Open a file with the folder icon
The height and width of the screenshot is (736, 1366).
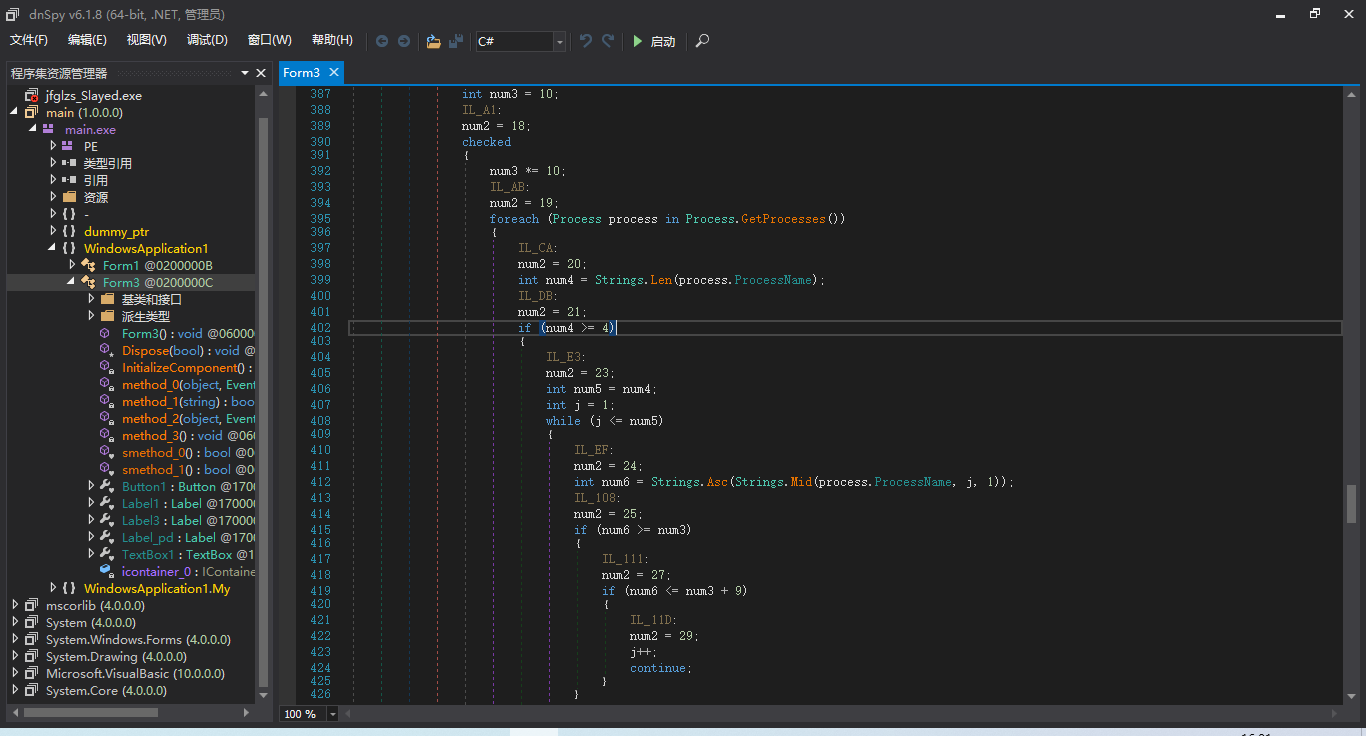click(x=433, y=41)
